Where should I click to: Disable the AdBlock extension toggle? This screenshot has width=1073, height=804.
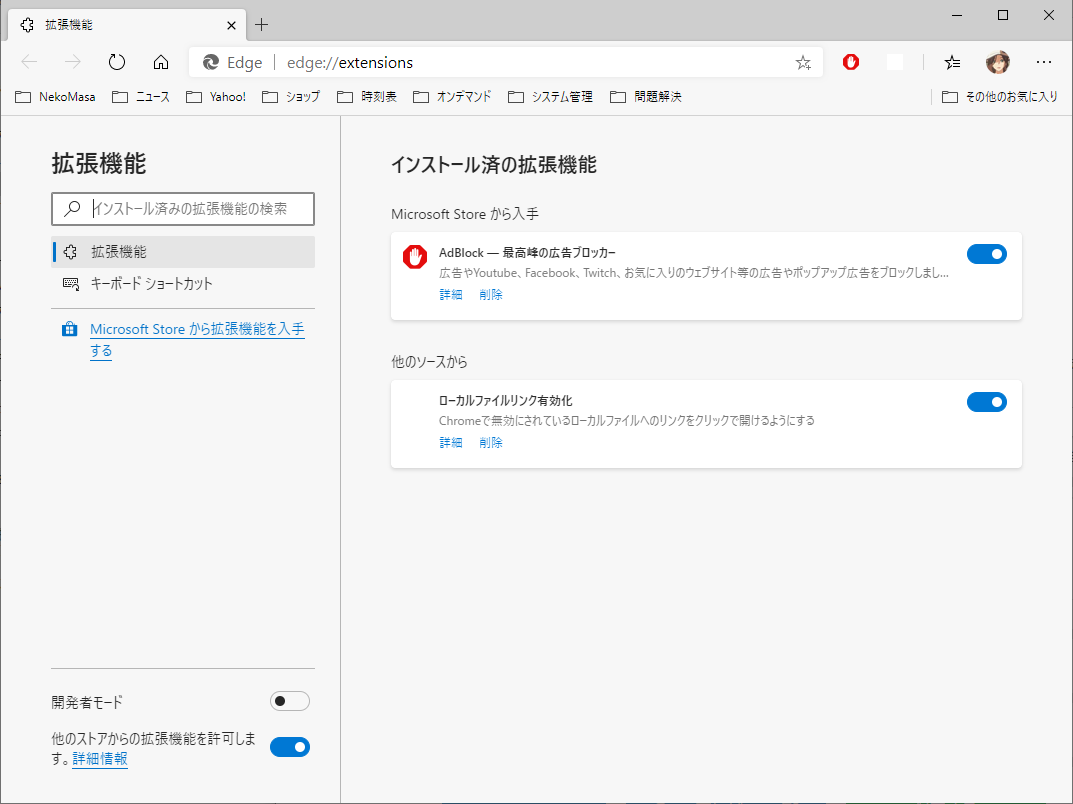[987, 254]
